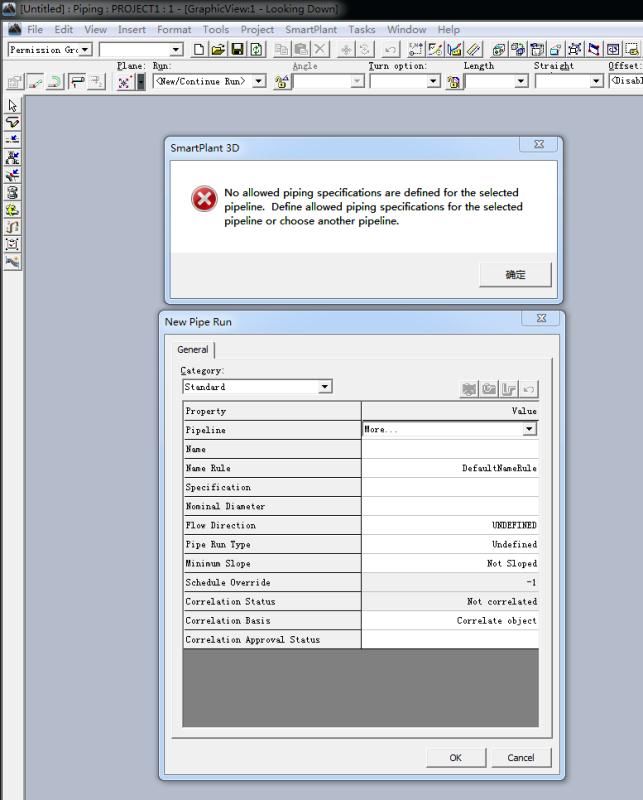Screen dimensions: 643x800
Task: Click the Nominal Diameter value field
Action: pyautogui.click(x=450, y=506)
